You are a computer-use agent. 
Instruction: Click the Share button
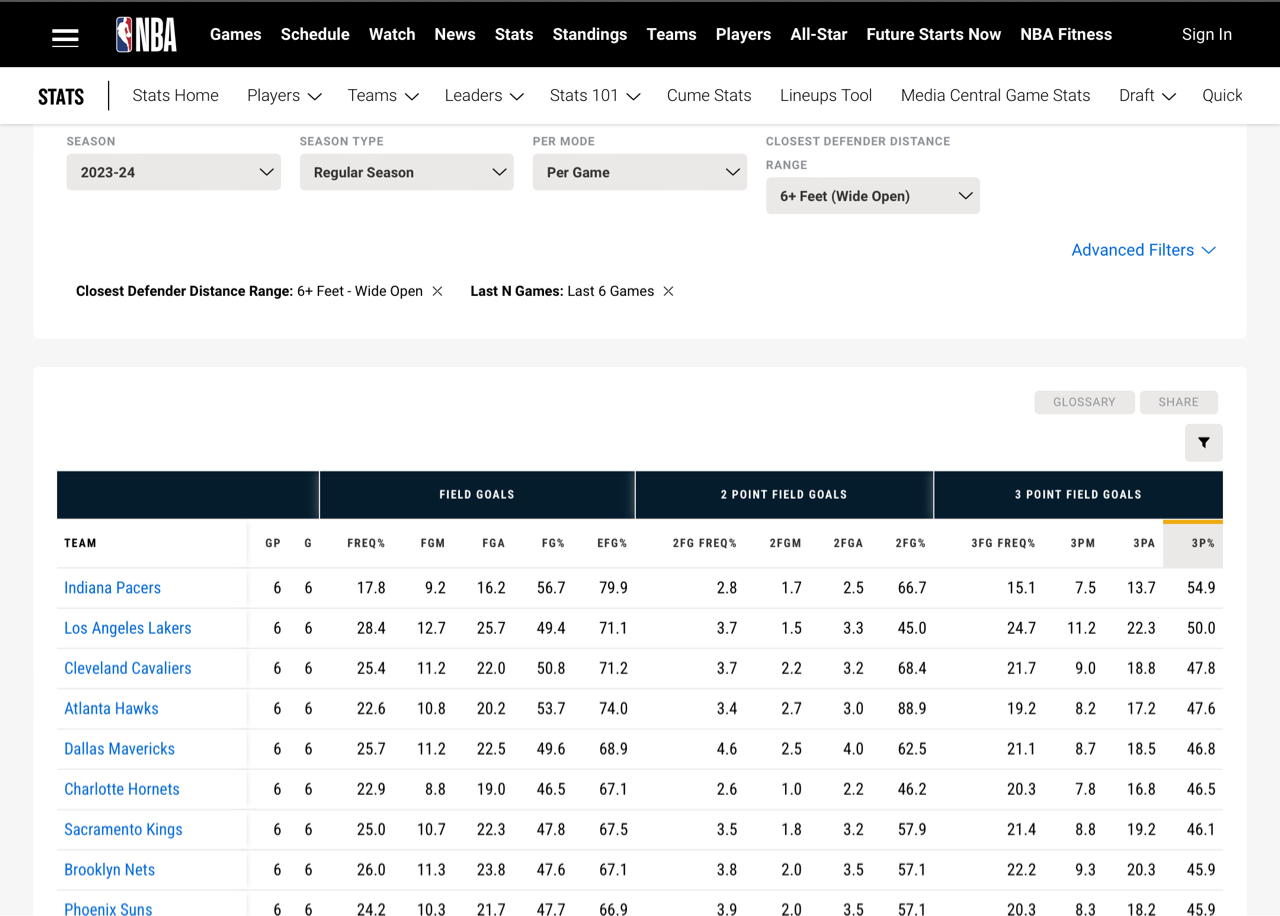click(1178, 402)
